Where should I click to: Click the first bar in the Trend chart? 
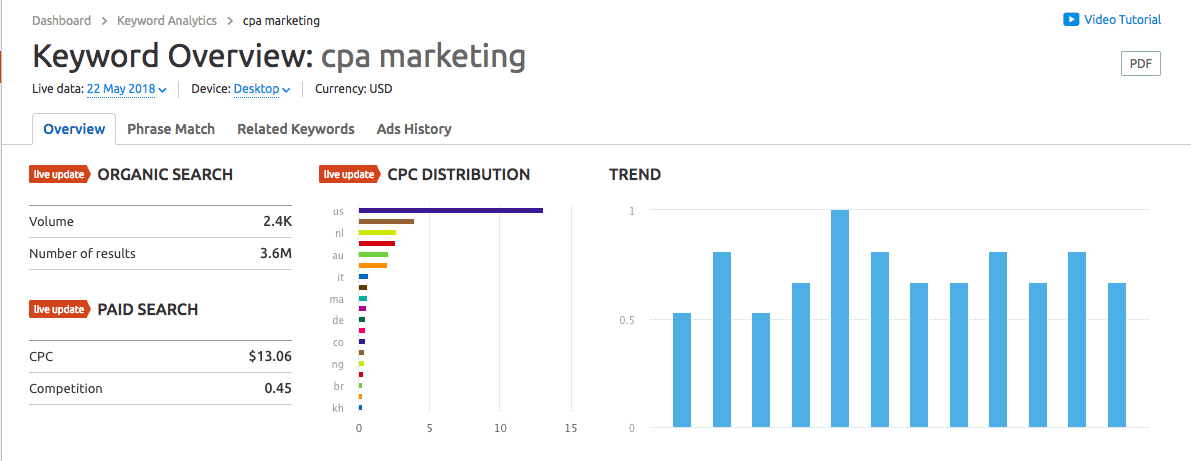pyautogui.click(x=682, y=370)
